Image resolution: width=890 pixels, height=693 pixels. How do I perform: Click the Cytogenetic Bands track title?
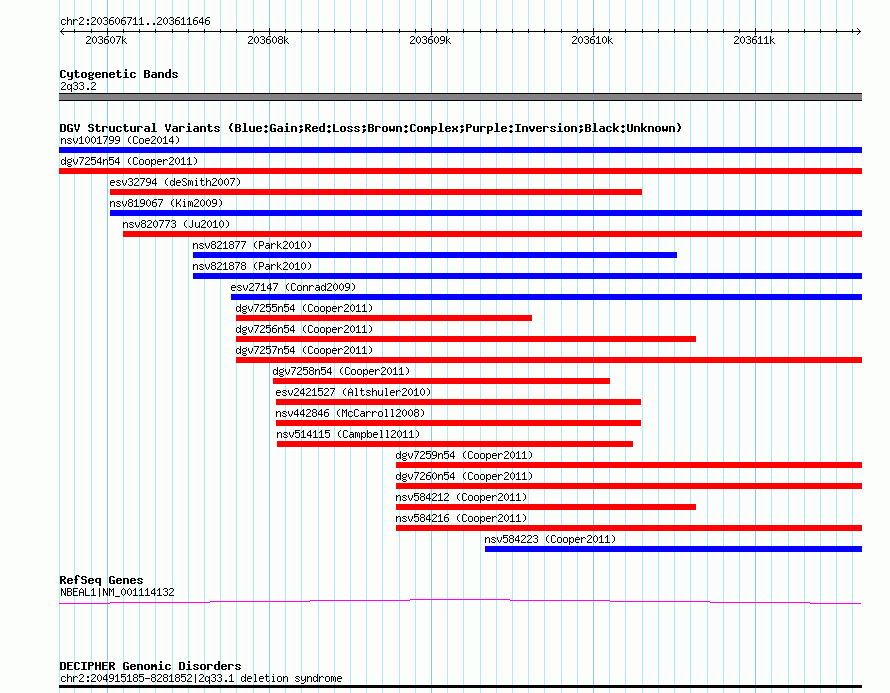119,74
